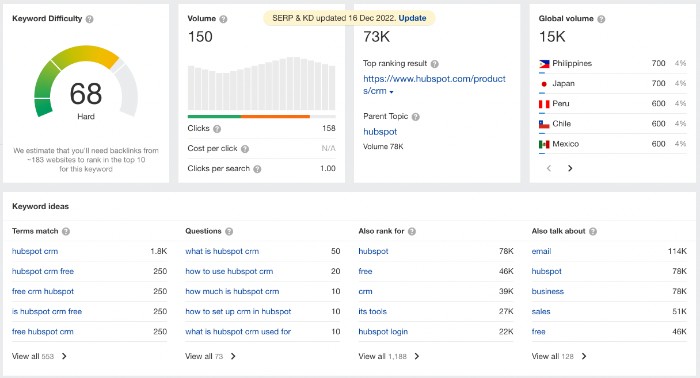Click help icon beside Volume heading

(x=223, y=19)
